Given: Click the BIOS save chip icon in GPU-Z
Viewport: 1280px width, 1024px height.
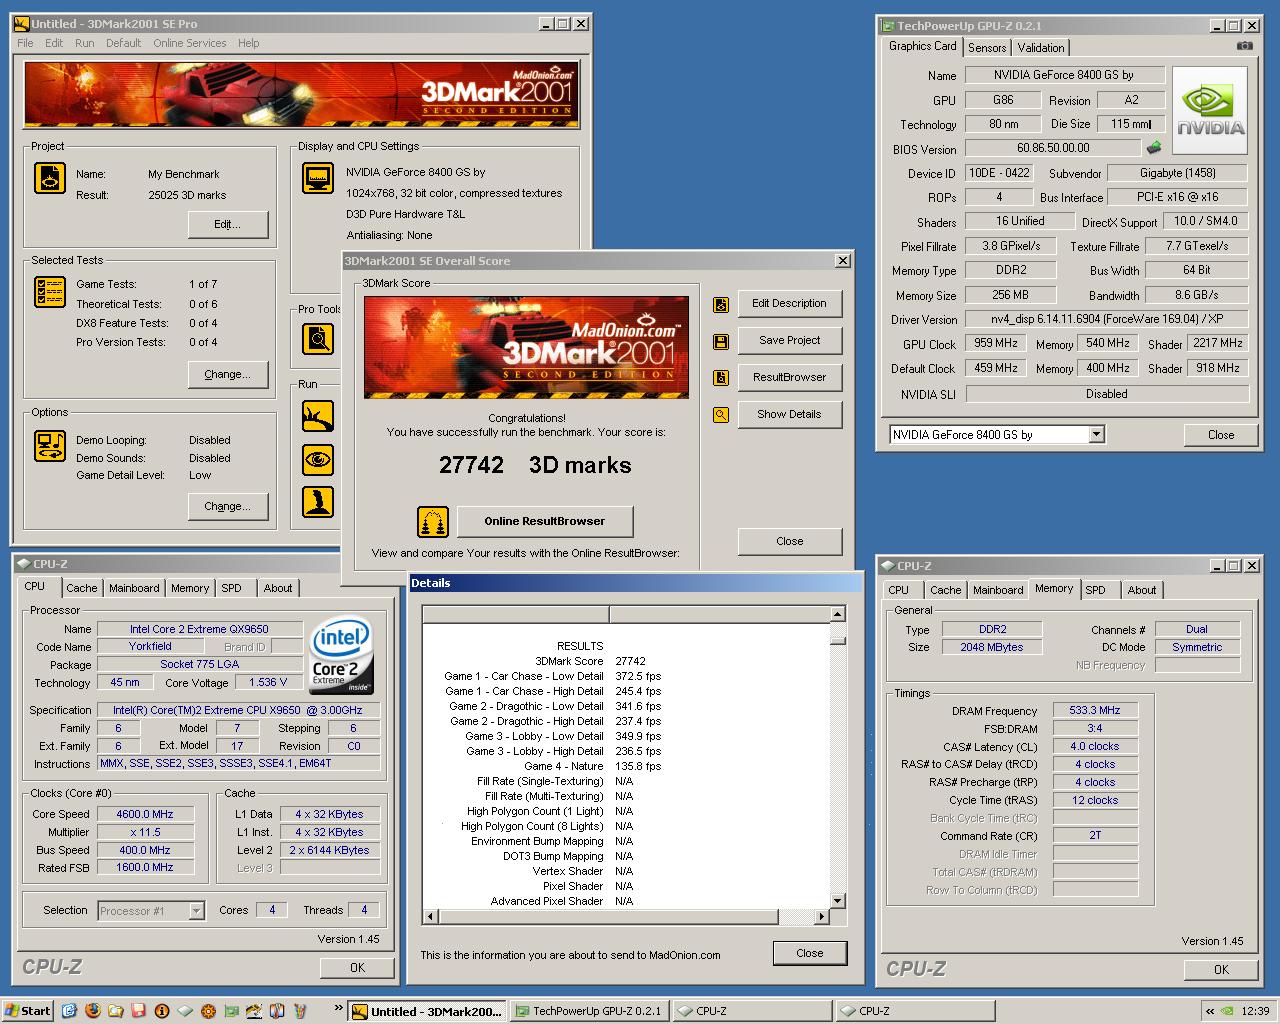Looking at the screenshot, I should click(1154, 148).
